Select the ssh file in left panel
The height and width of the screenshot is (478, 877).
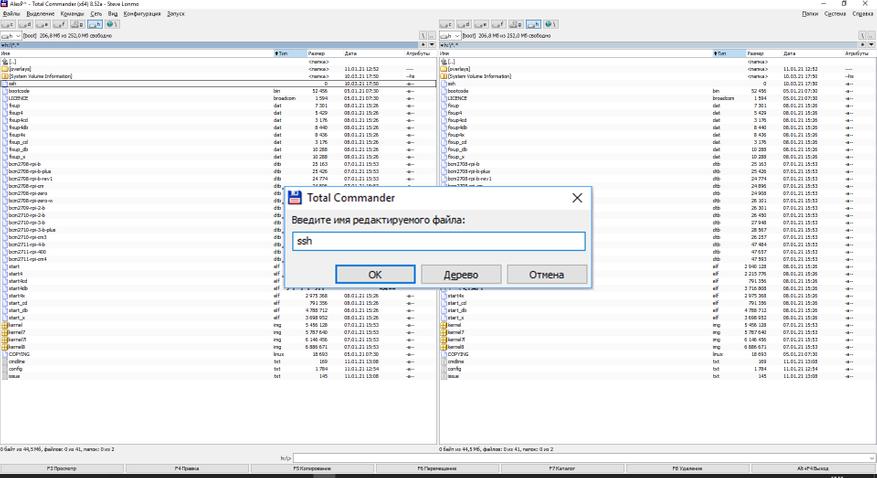(x=218, y=83)
